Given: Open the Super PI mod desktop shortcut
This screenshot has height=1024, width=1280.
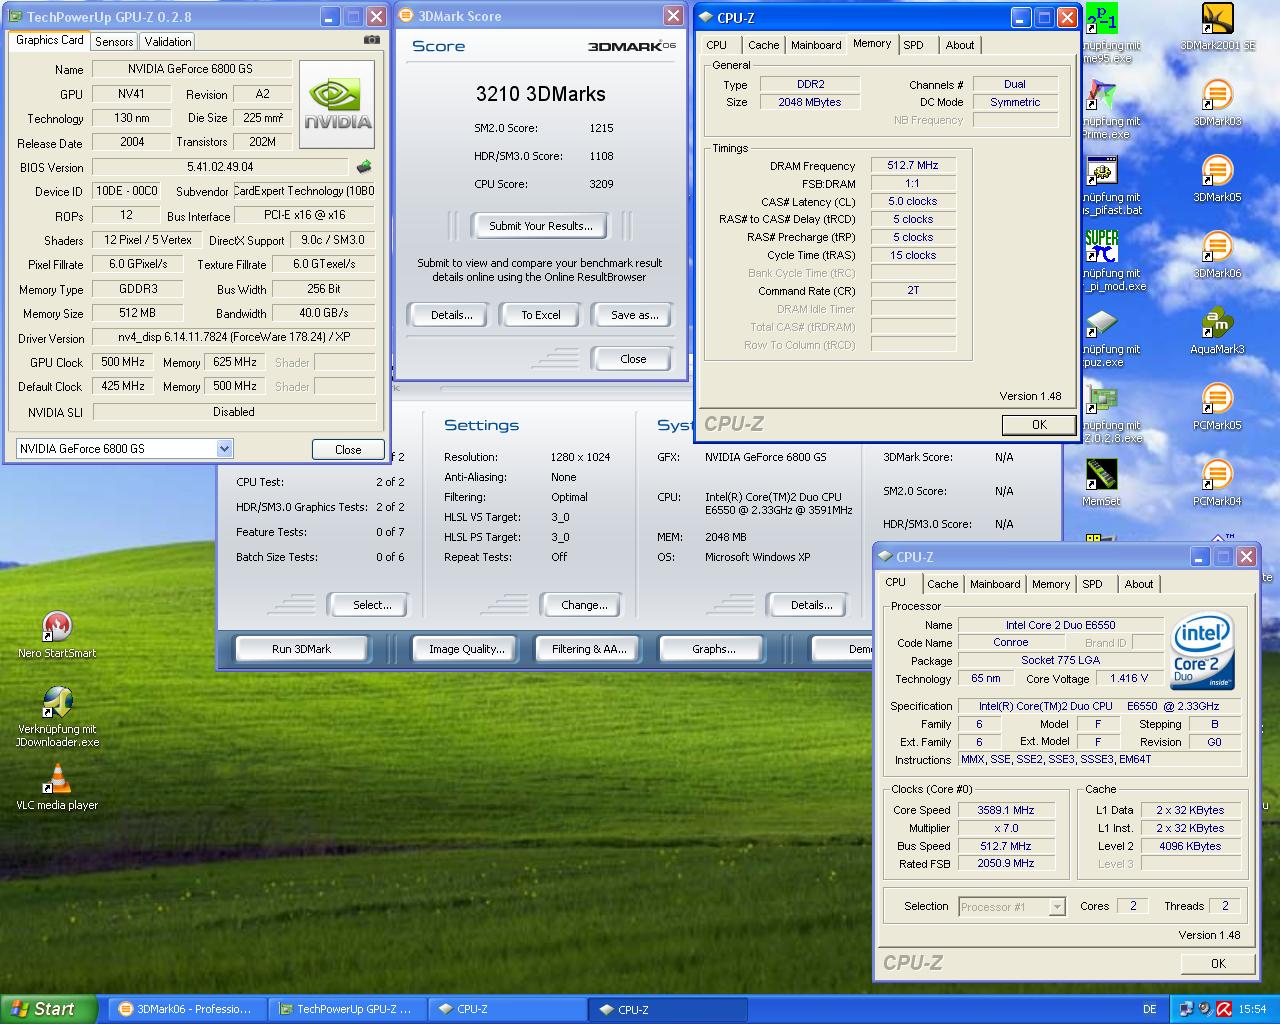Looking at the screenshot, I should coord(1101,247).
